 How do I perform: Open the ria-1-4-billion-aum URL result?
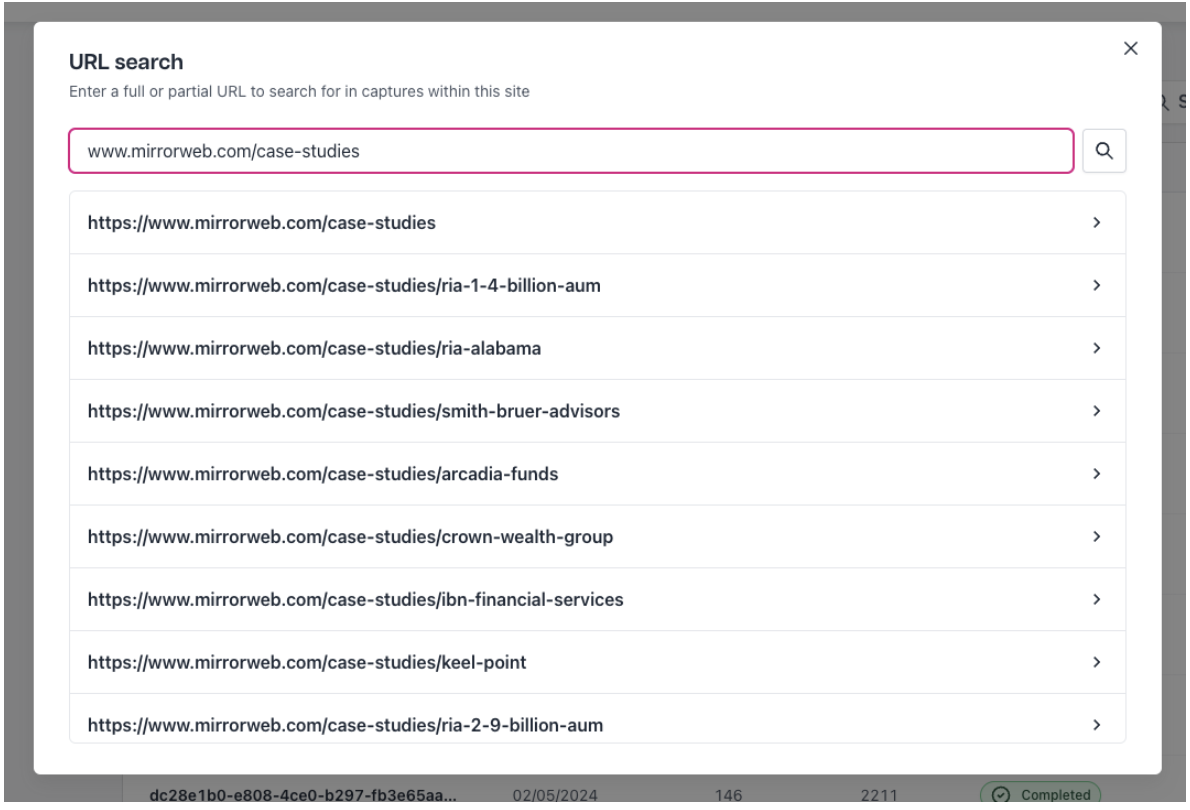[x=597, y=285]
